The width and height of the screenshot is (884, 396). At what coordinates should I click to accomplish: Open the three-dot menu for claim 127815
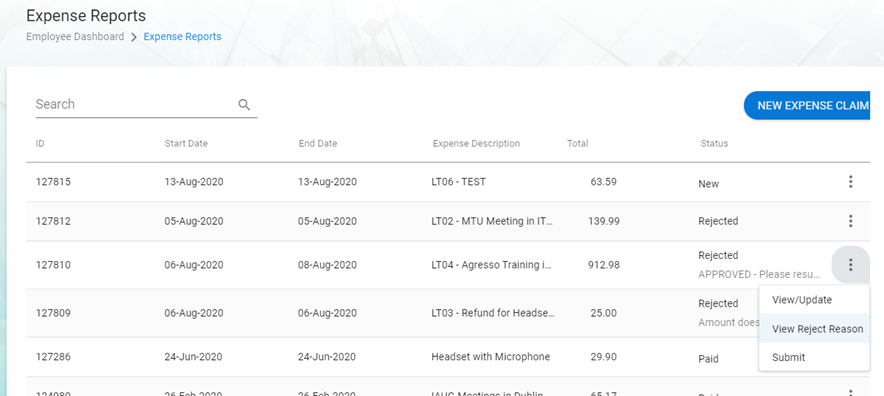pos(851,182)
